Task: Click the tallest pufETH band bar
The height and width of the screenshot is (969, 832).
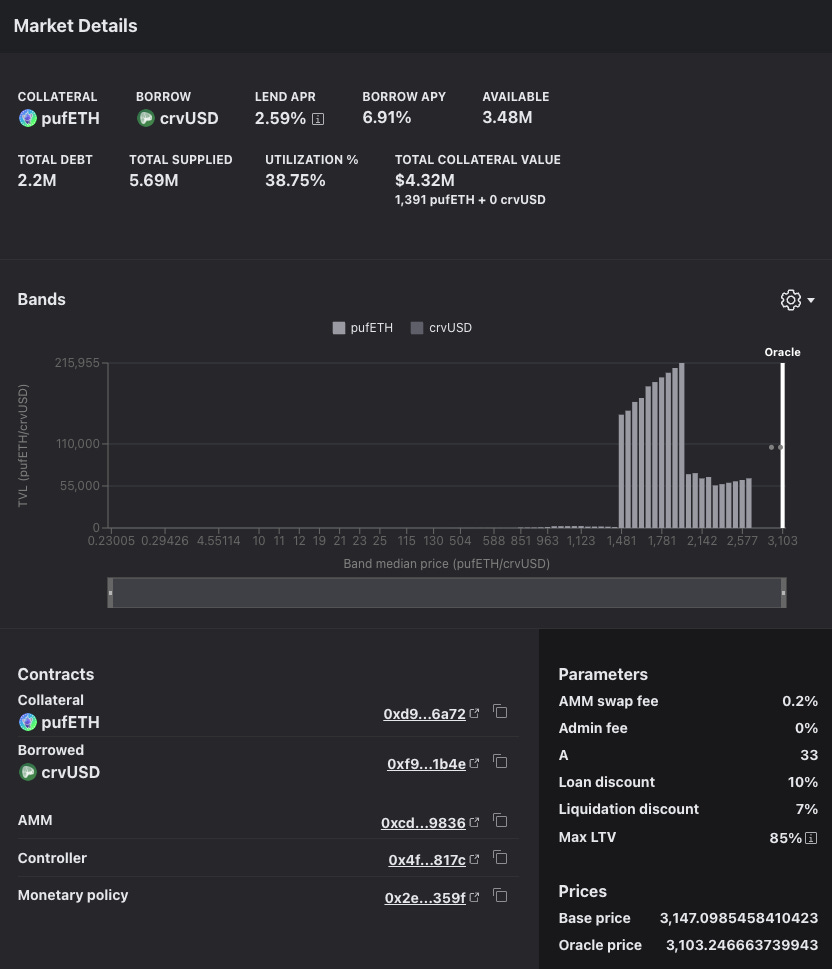Action: point(682,445)
